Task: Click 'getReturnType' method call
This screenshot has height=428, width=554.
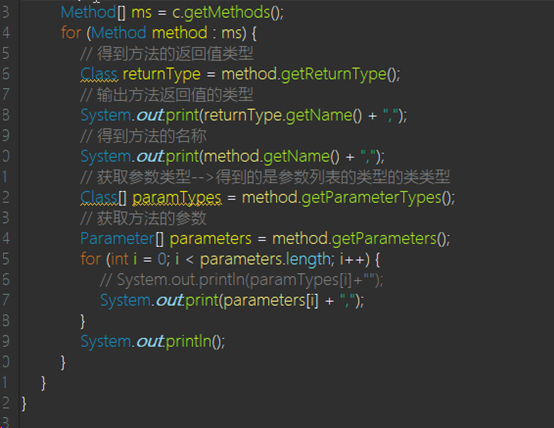Action: coord(334,75)
